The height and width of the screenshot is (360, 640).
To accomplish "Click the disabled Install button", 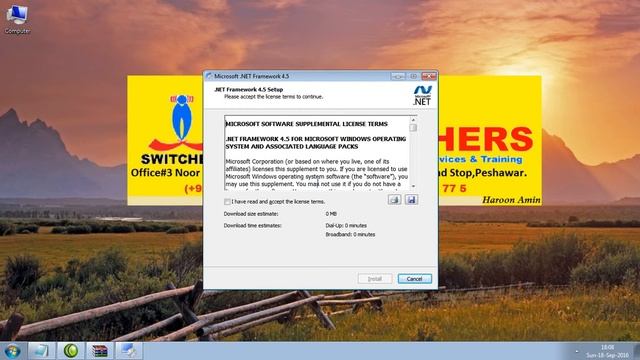I will 375,279.
